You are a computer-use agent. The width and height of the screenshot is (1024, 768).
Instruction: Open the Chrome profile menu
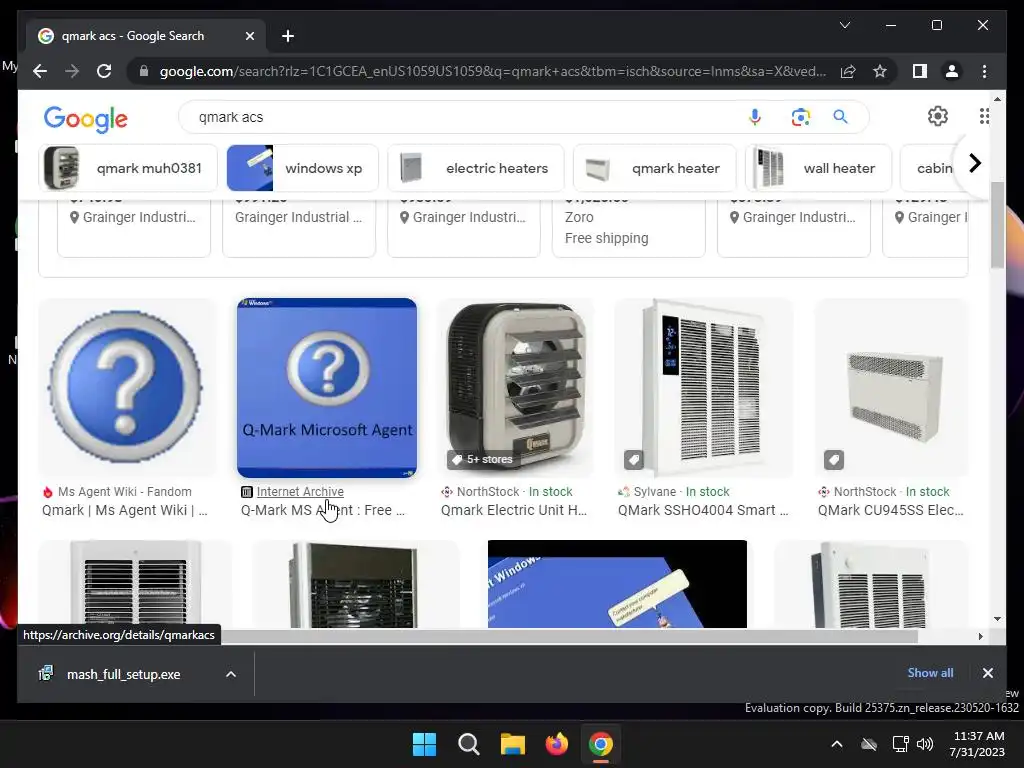[x=952, y=71]
